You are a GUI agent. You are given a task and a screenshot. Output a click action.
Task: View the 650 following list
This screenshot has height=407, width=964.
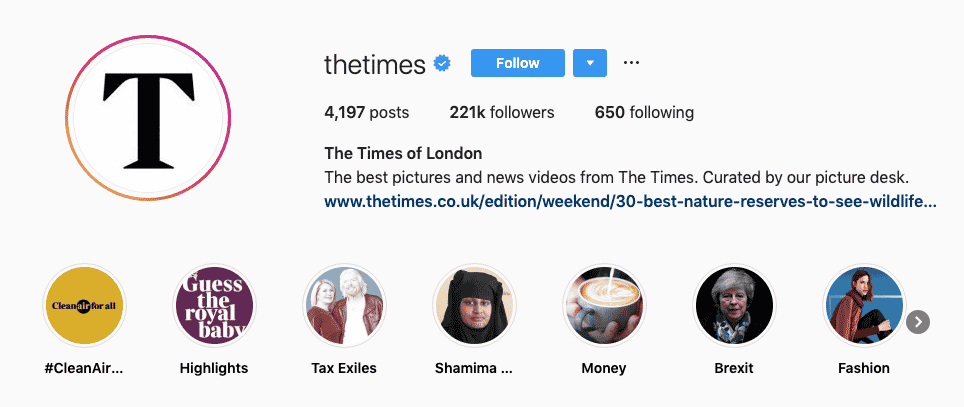click(x=644, y=113)
